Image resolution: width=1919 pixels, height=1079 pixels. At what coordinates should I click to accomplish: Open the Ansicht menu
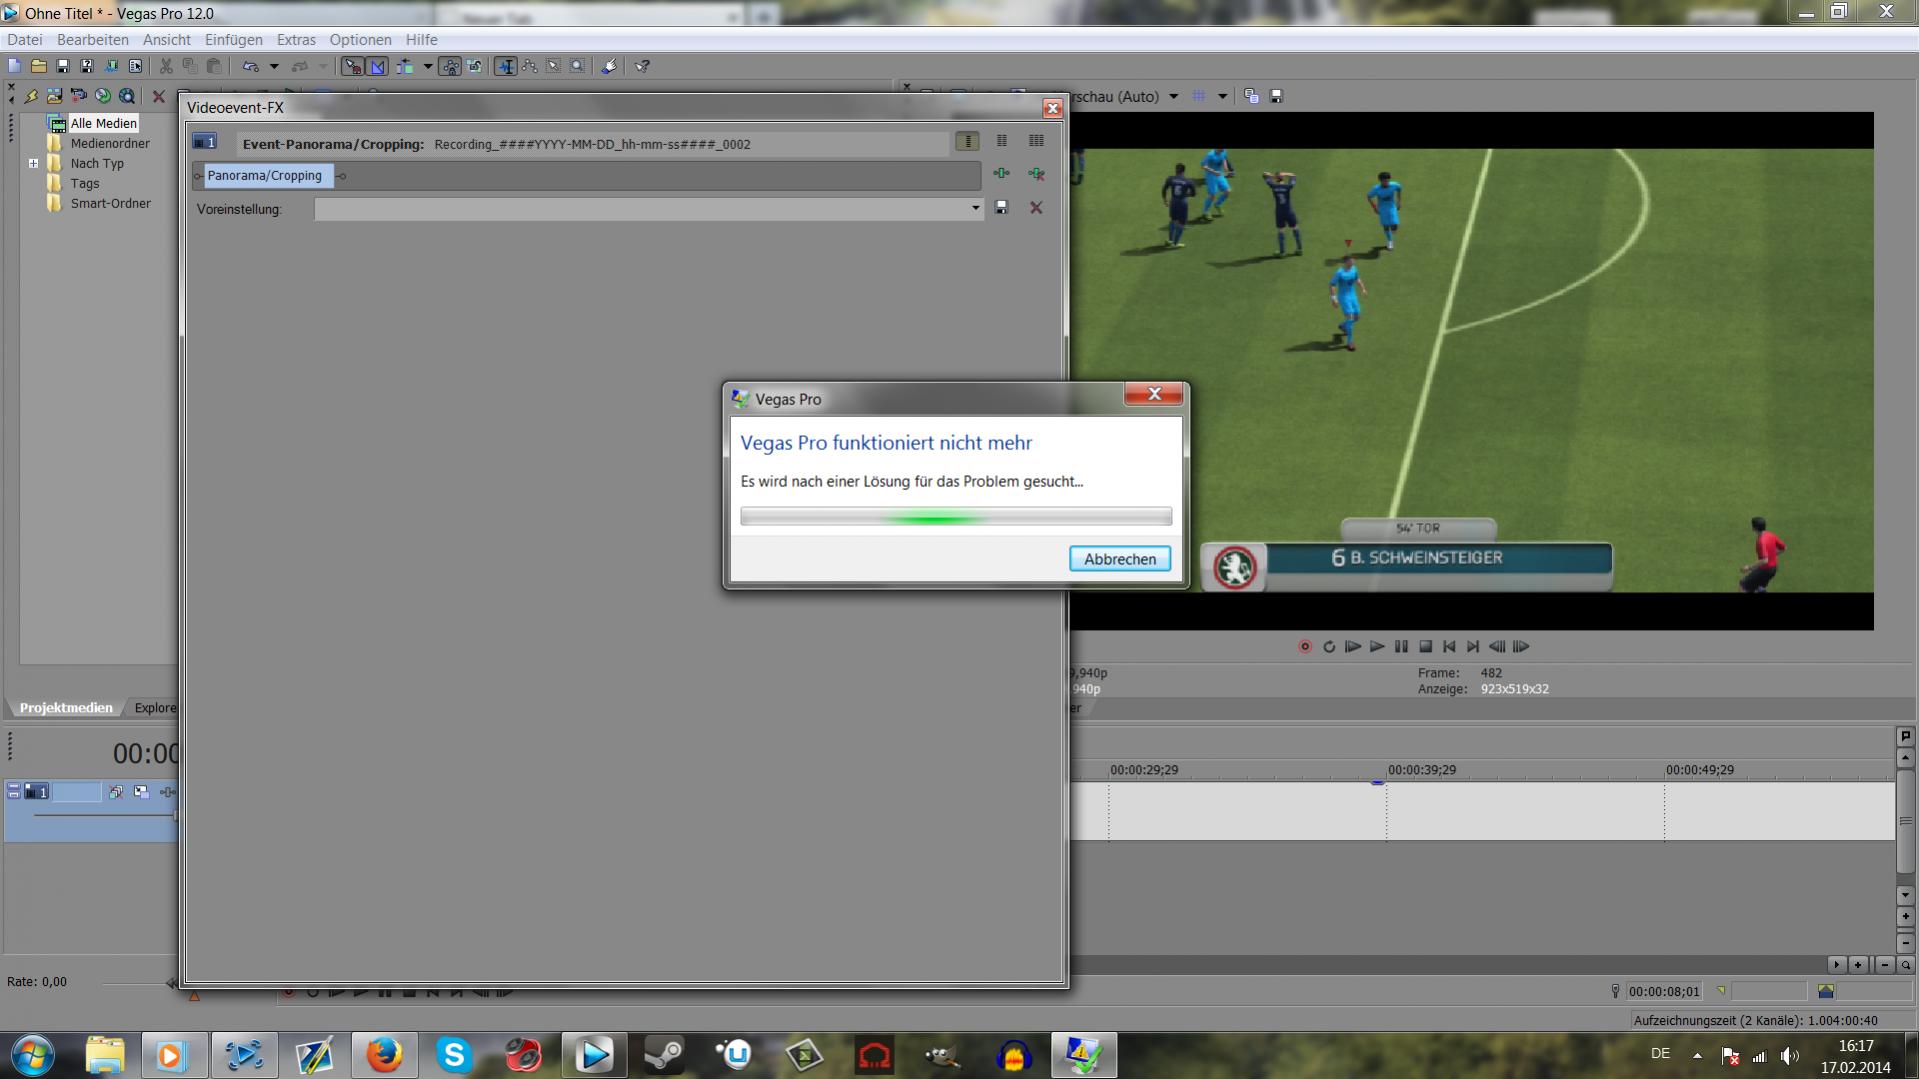[x=166, y=40]
